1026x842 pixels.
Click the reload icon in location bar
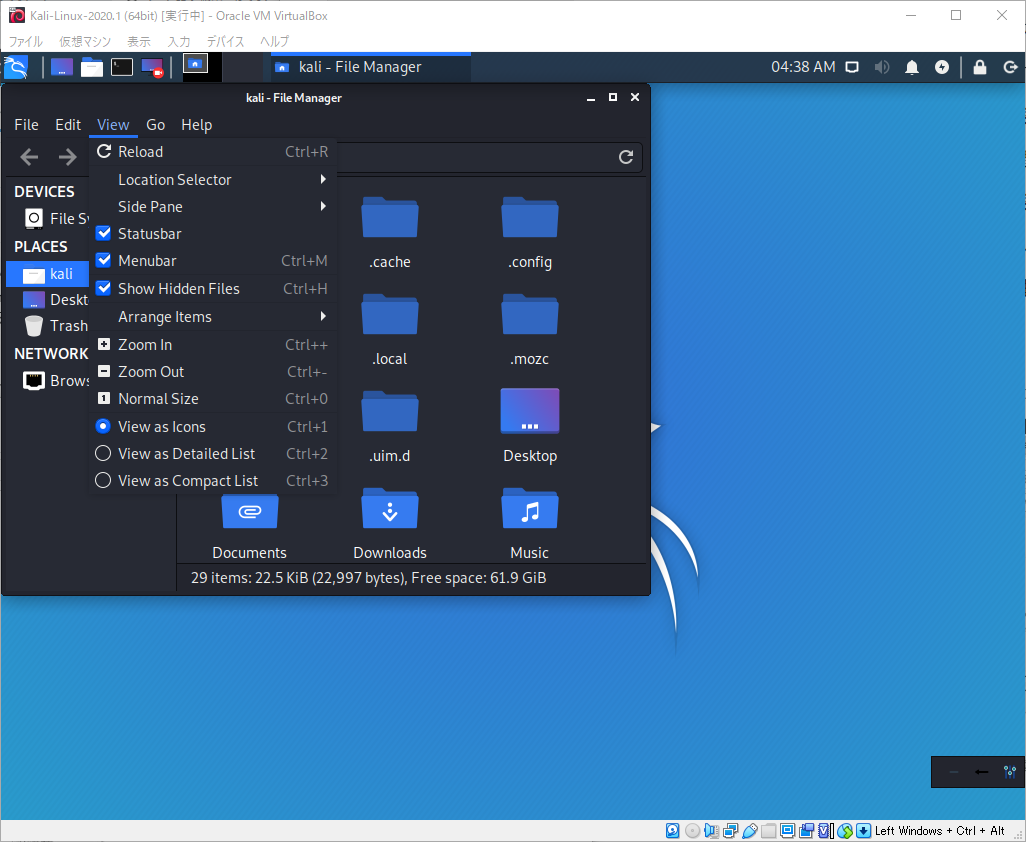(x=626, y=157)
